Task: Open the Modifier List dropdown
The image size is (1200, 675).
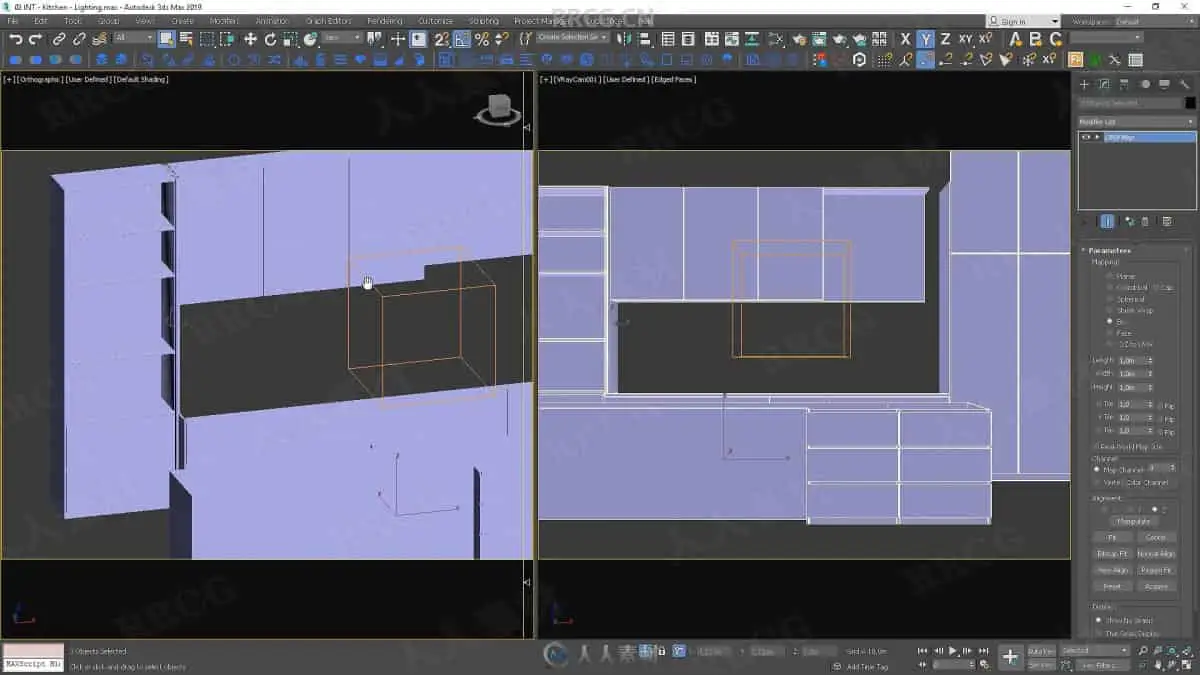Action: pos(1137,121)
